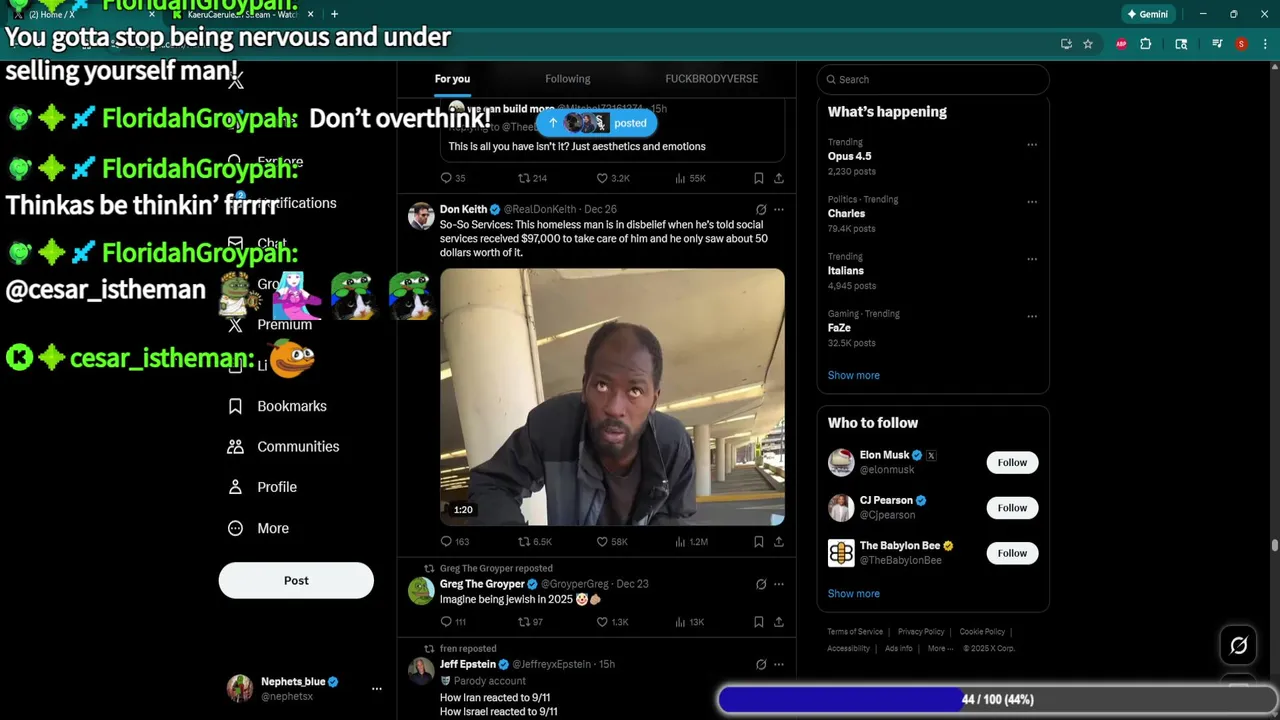Open the Chrome profile avatar S
1280x720 pixels.
[1241, 44]
